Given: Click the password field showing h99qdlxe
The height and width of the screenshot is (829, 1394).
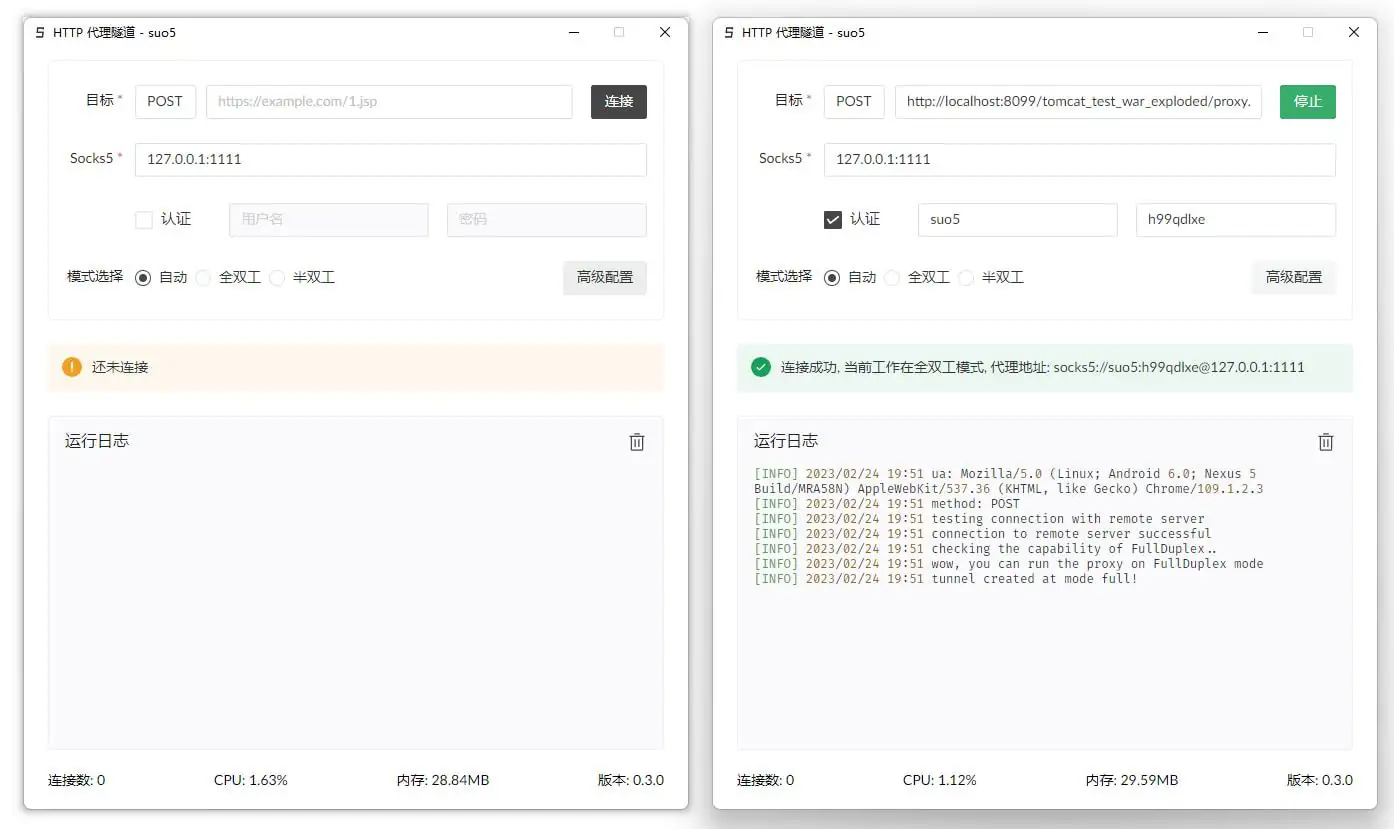Looking at the screenshot, I should [1236, 219].
